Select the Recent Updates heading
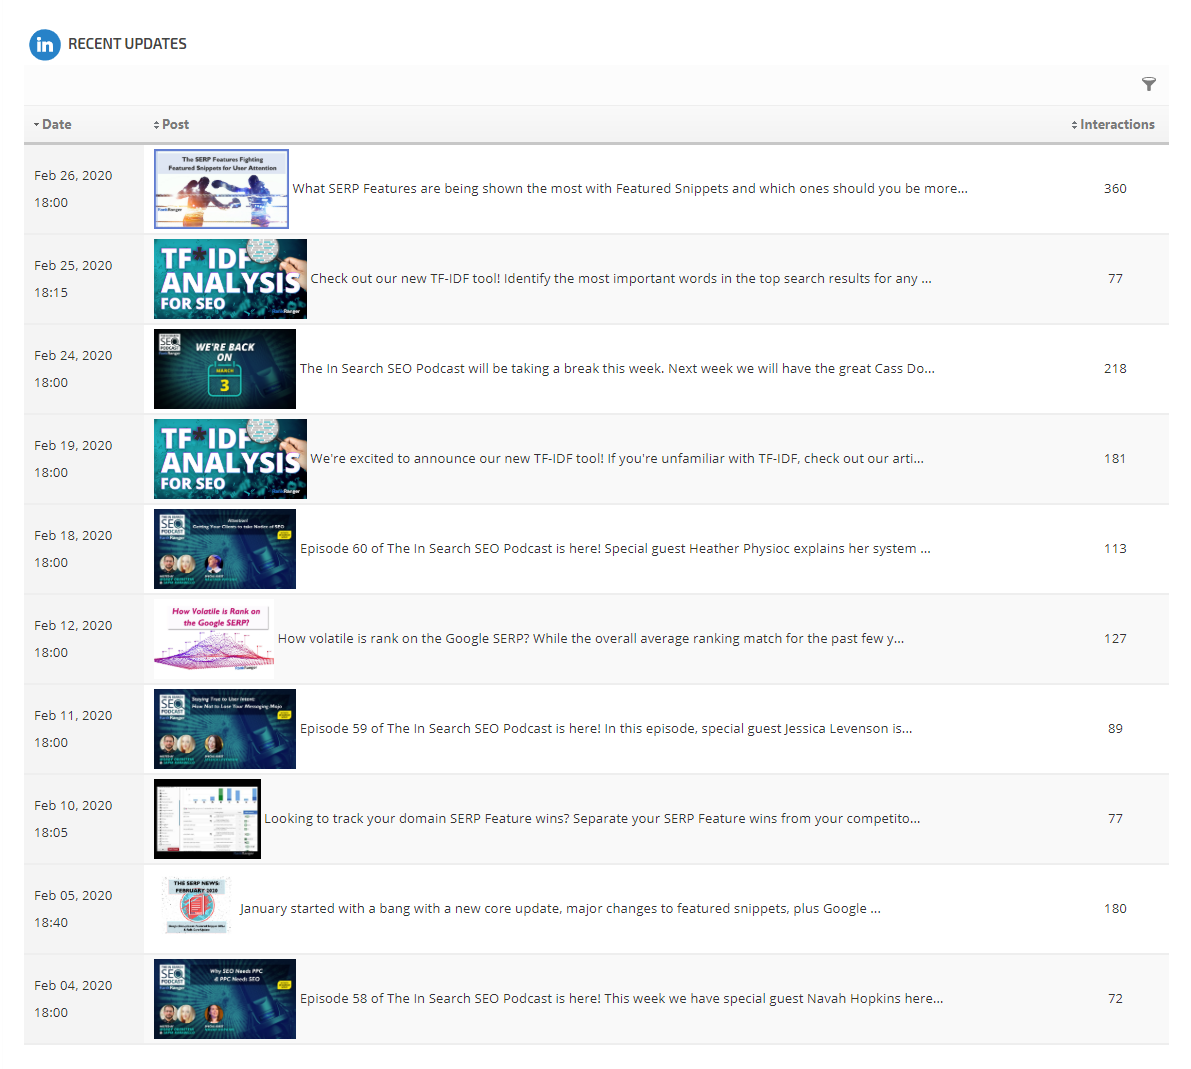The width and height of the screenshot is (1191, 1069). (x=127, y=44)
